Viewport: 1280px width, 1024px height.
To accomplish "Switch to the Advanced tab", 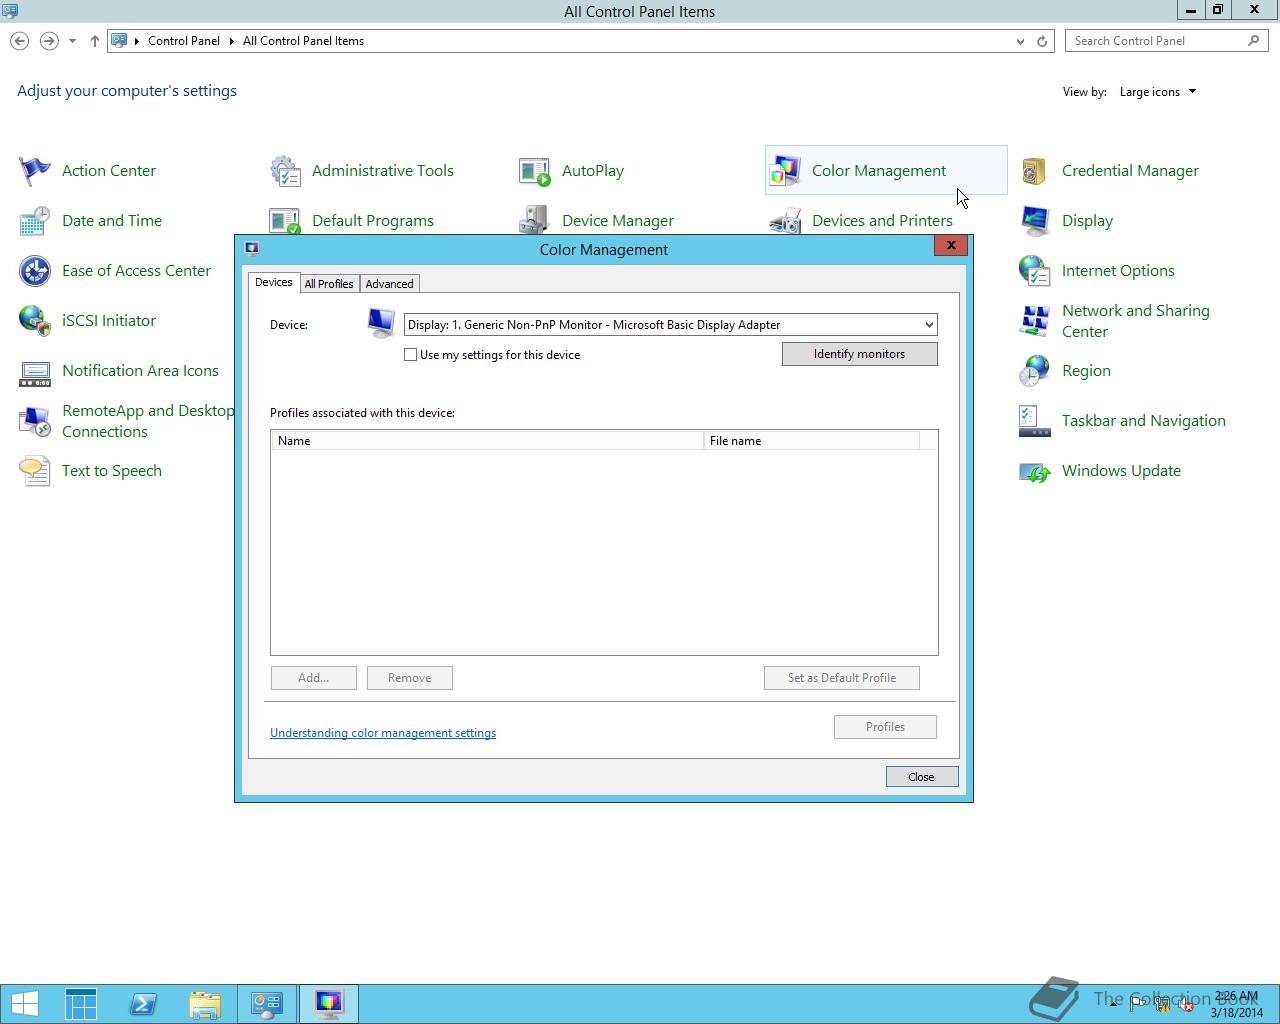I will coord(390,284).
